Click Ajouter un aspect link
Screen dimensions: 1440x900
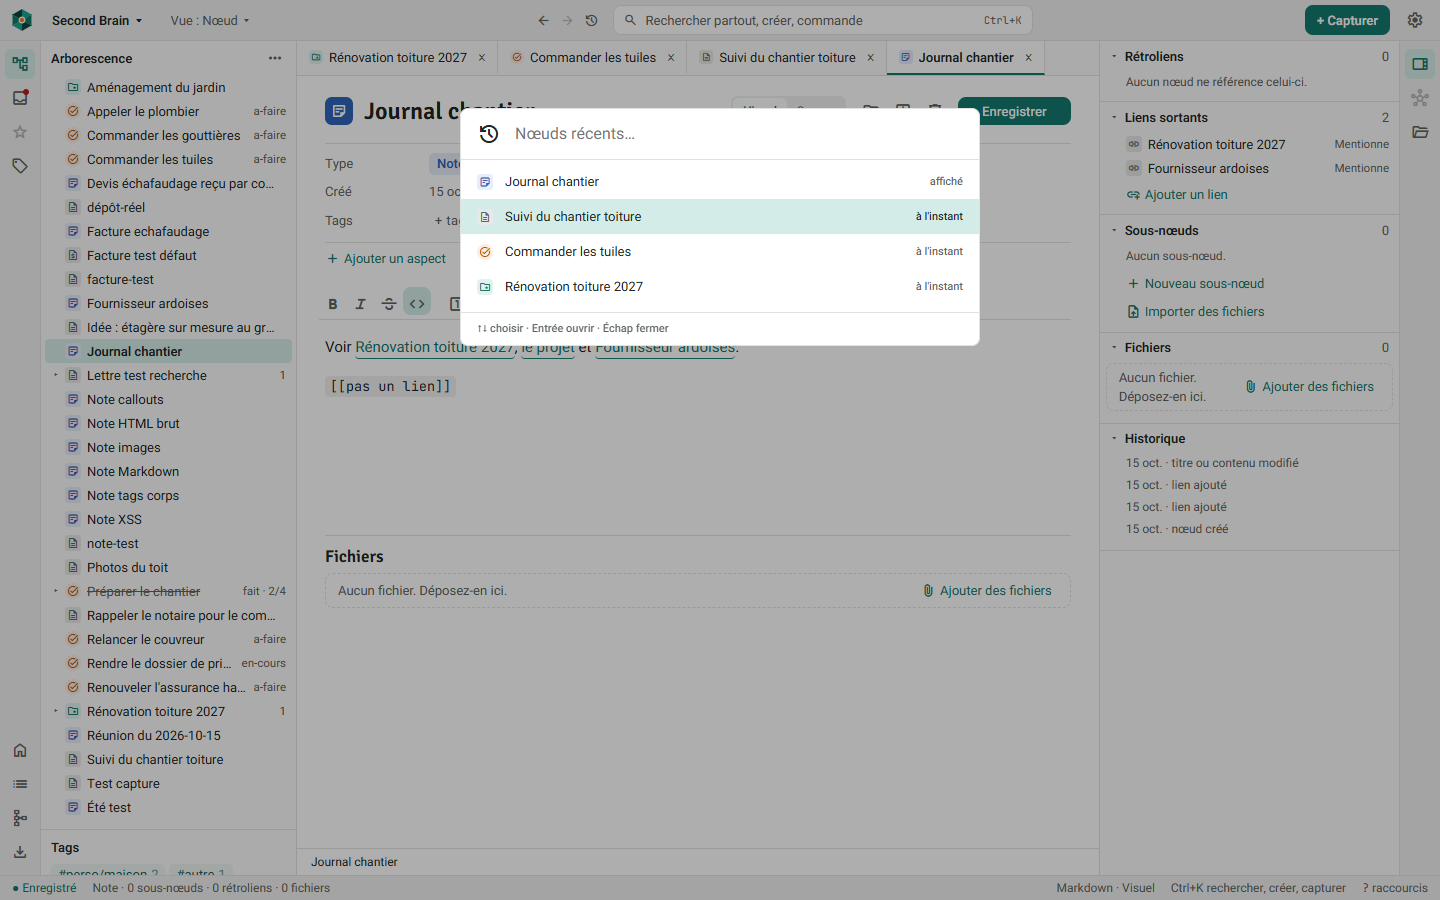coord(386,259)
